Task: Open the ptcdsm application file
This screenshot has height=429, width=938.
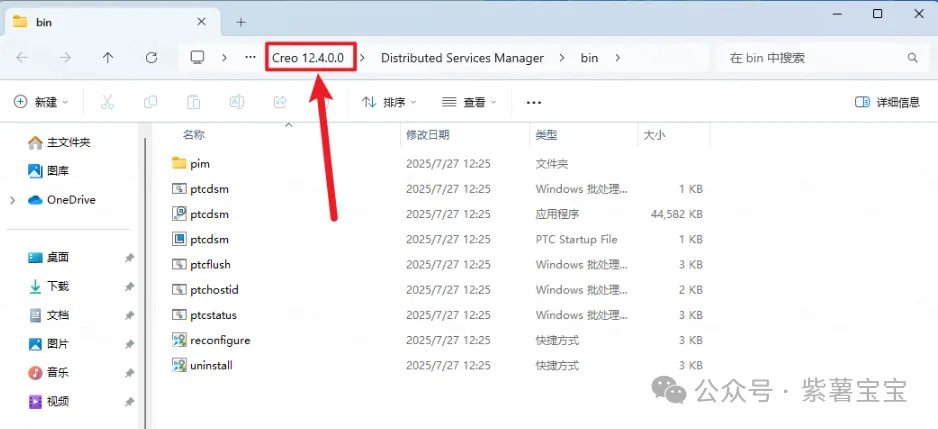Action: [x=209, y=214]
